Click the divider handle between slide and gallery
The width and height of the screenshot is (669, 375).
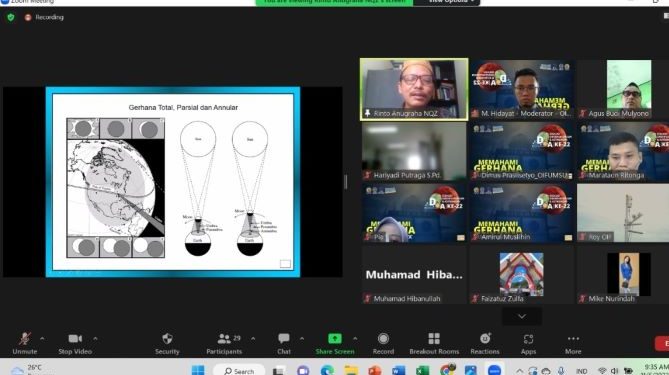pyautogui.click(x=346, y=182)
